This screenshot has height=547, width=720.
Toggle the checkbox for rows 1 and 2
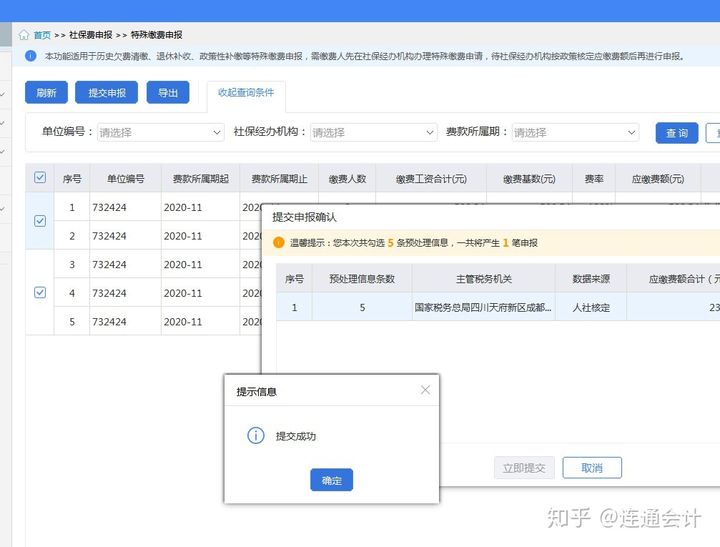(40, 221)
